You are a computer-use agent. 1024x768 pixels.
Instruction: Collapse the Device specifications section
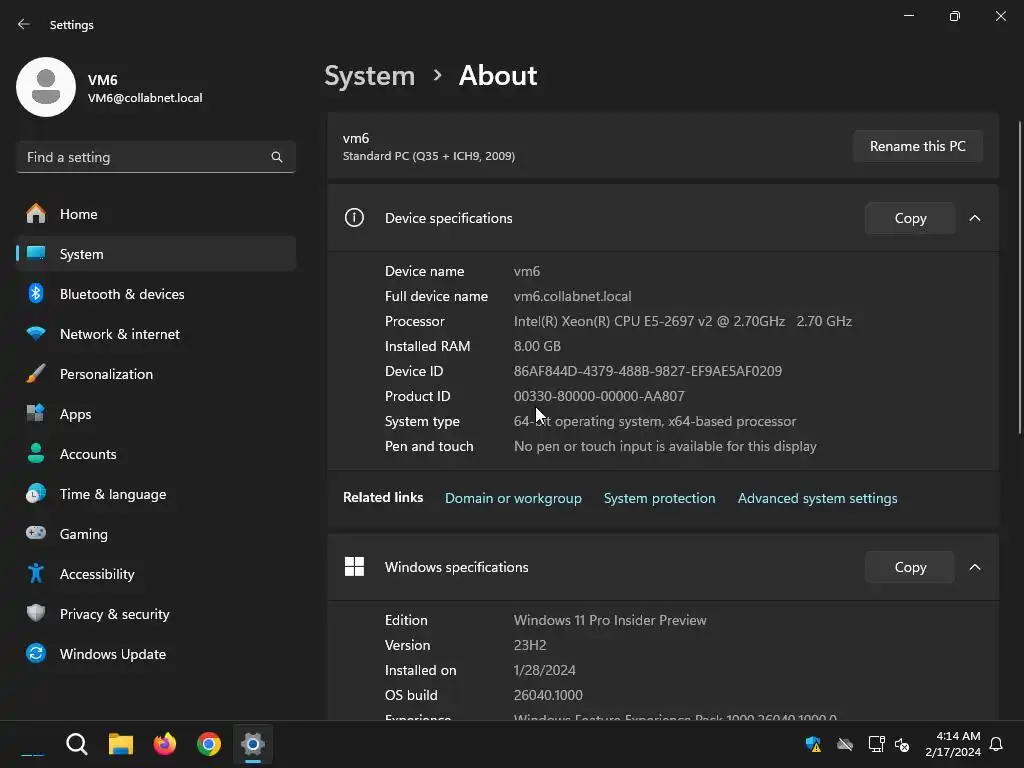(974, 218)
